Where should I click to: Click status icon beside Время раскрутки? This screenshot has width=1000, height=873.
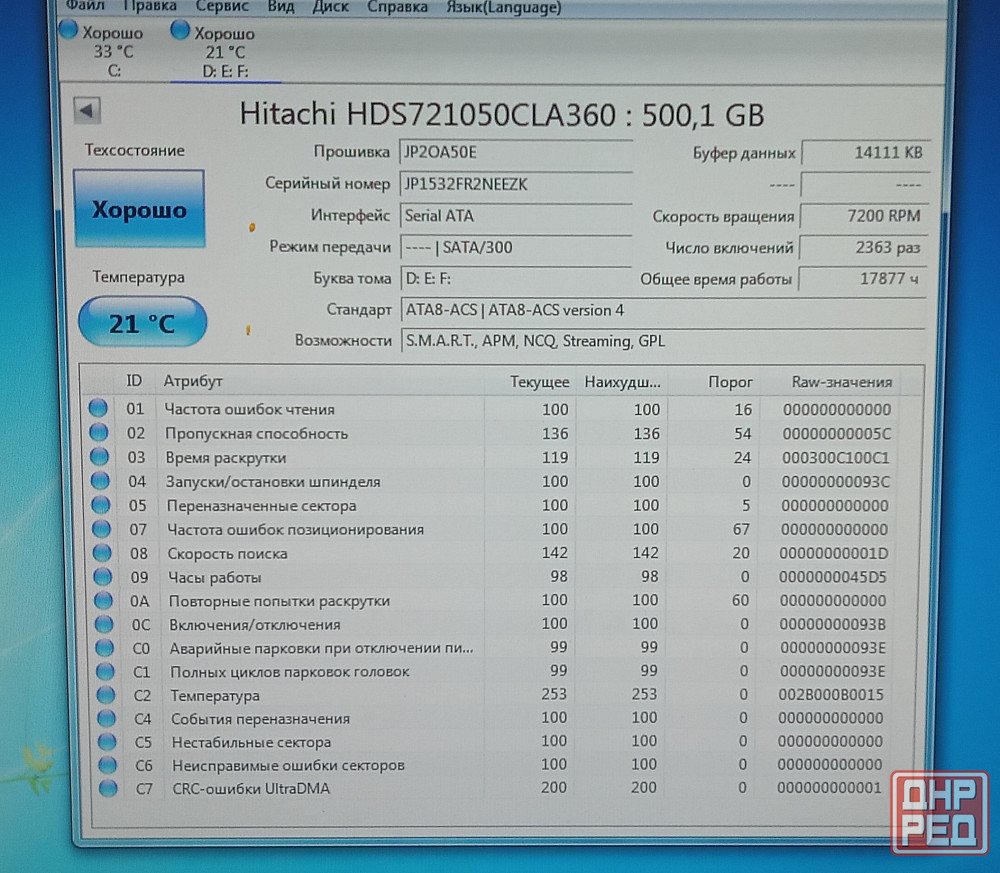tap(98, 457)
